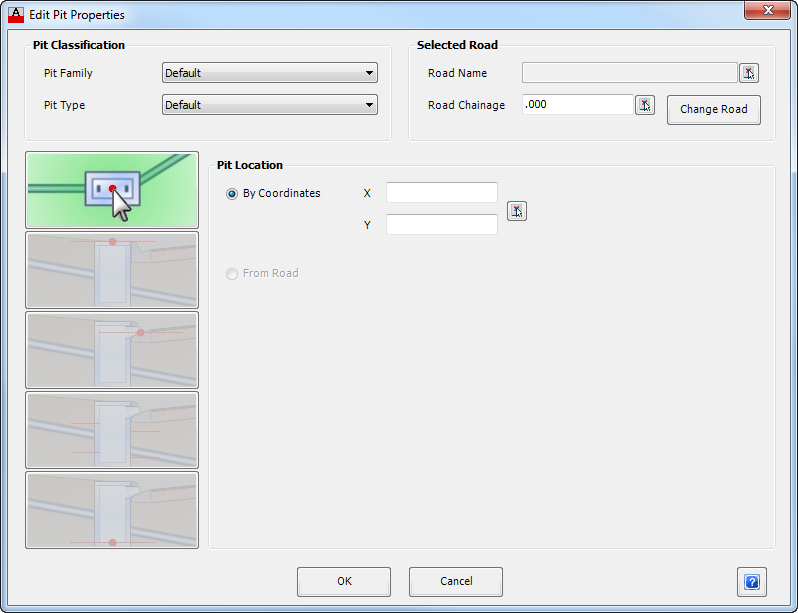Image resolution: width=798 pixels, height=613 pixels.
Task: Click the Cancel button
Action: point(456,581)
